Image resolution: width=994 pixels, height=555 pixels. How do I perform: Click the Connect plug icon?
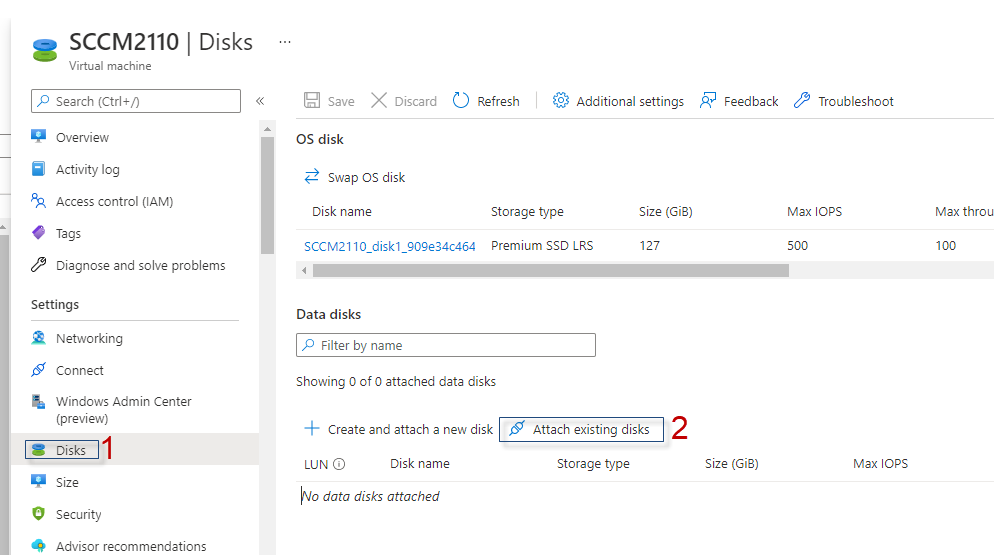point(39,370)
